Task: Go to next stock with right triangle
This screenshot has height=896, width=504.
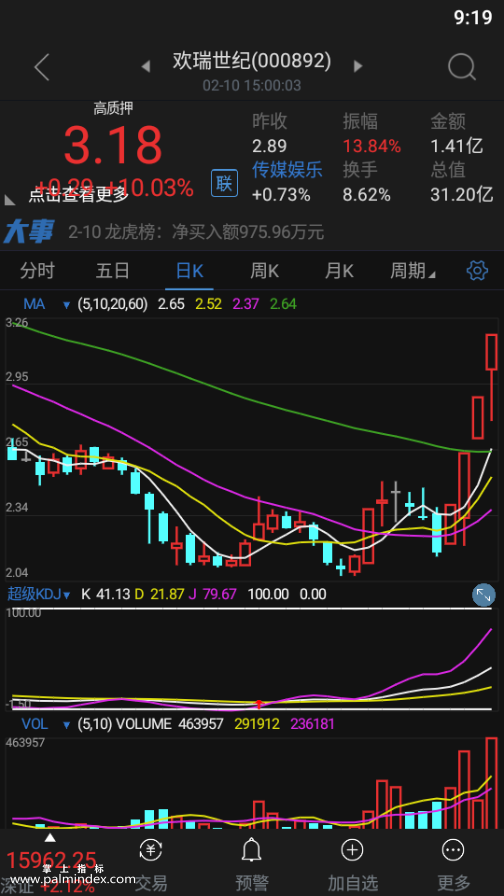Action: (x=358, y=66)
